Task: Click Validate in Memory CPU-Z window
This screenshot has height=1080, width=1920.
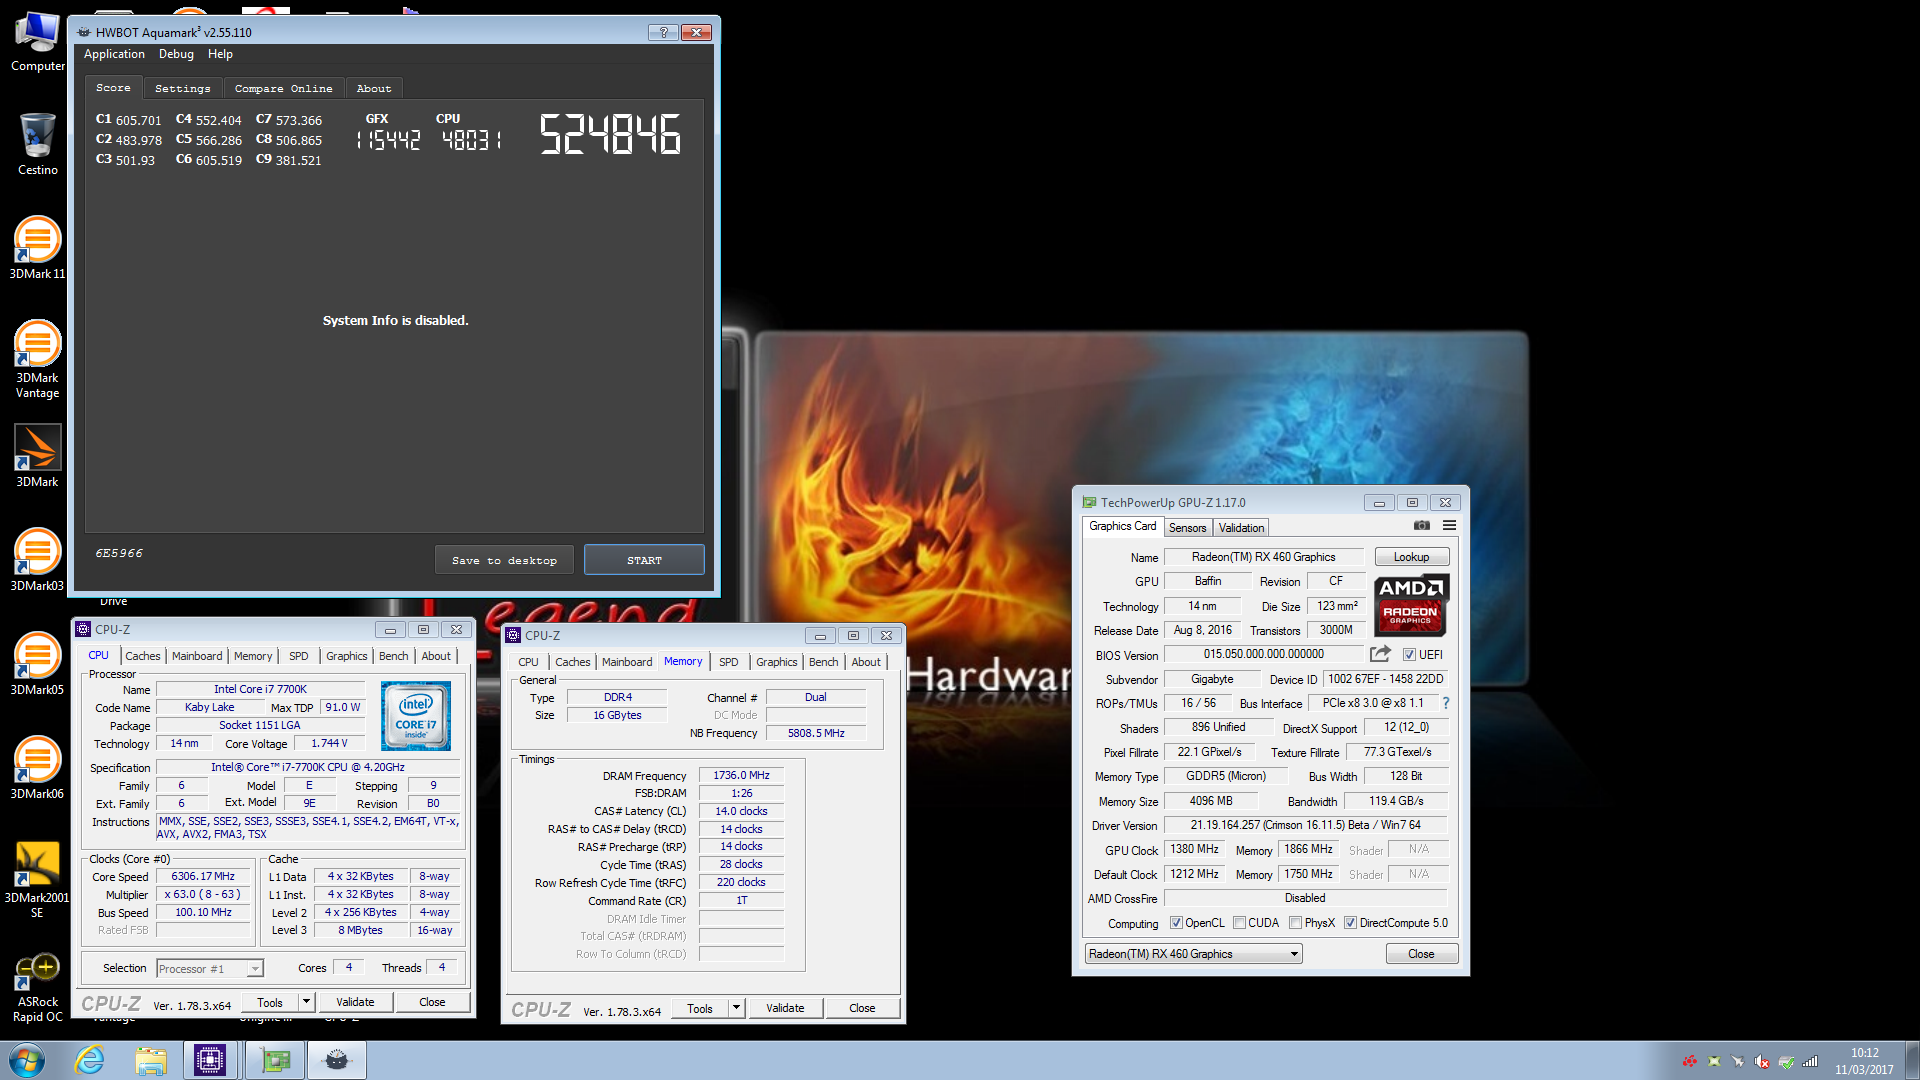Action: pos(785,1008)
